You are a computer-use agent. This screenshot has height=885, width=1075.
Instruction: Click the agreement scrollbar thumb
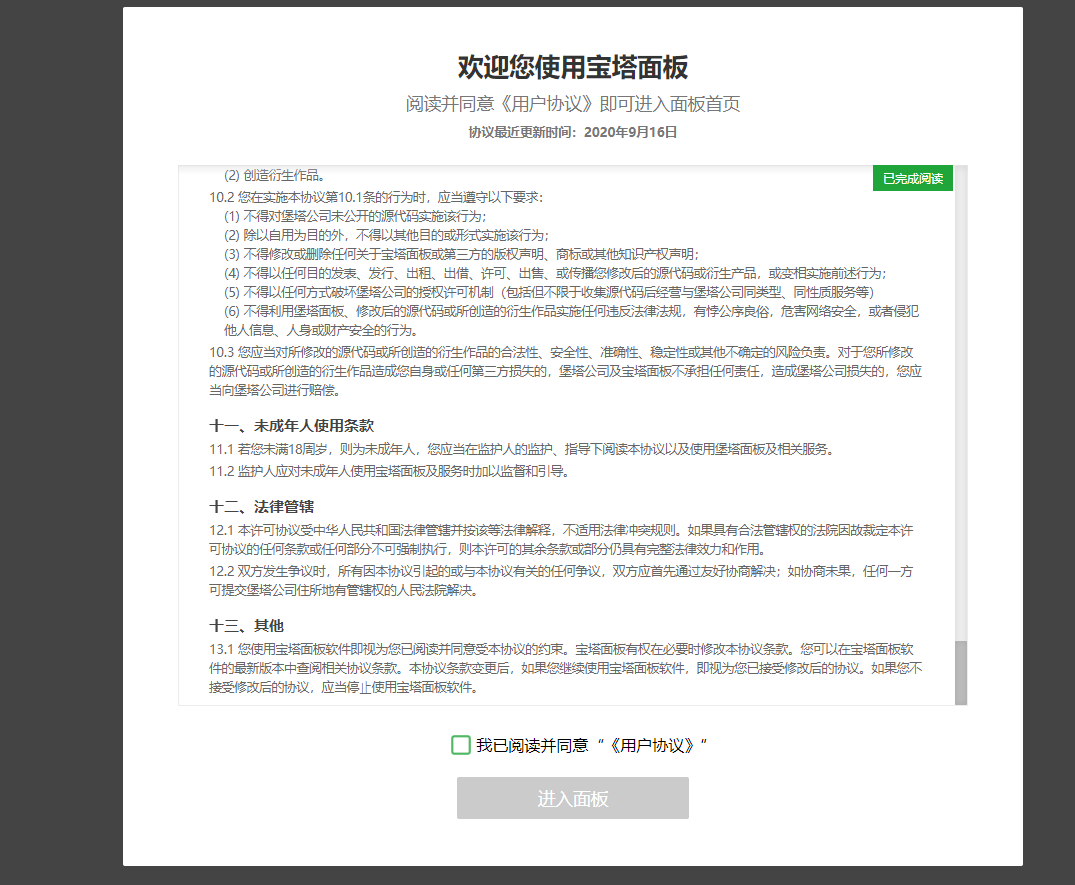tap(961, 672)
